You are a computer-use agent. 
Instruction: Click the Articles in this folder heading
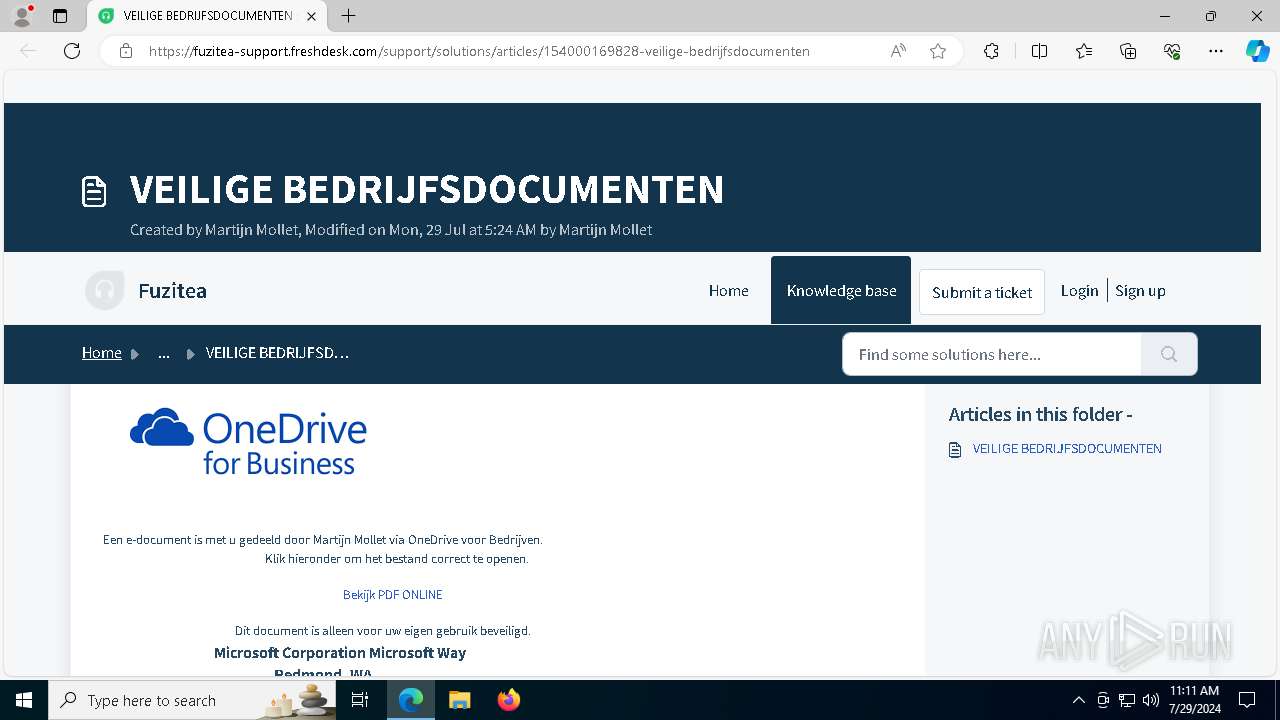click(1040, 414)
